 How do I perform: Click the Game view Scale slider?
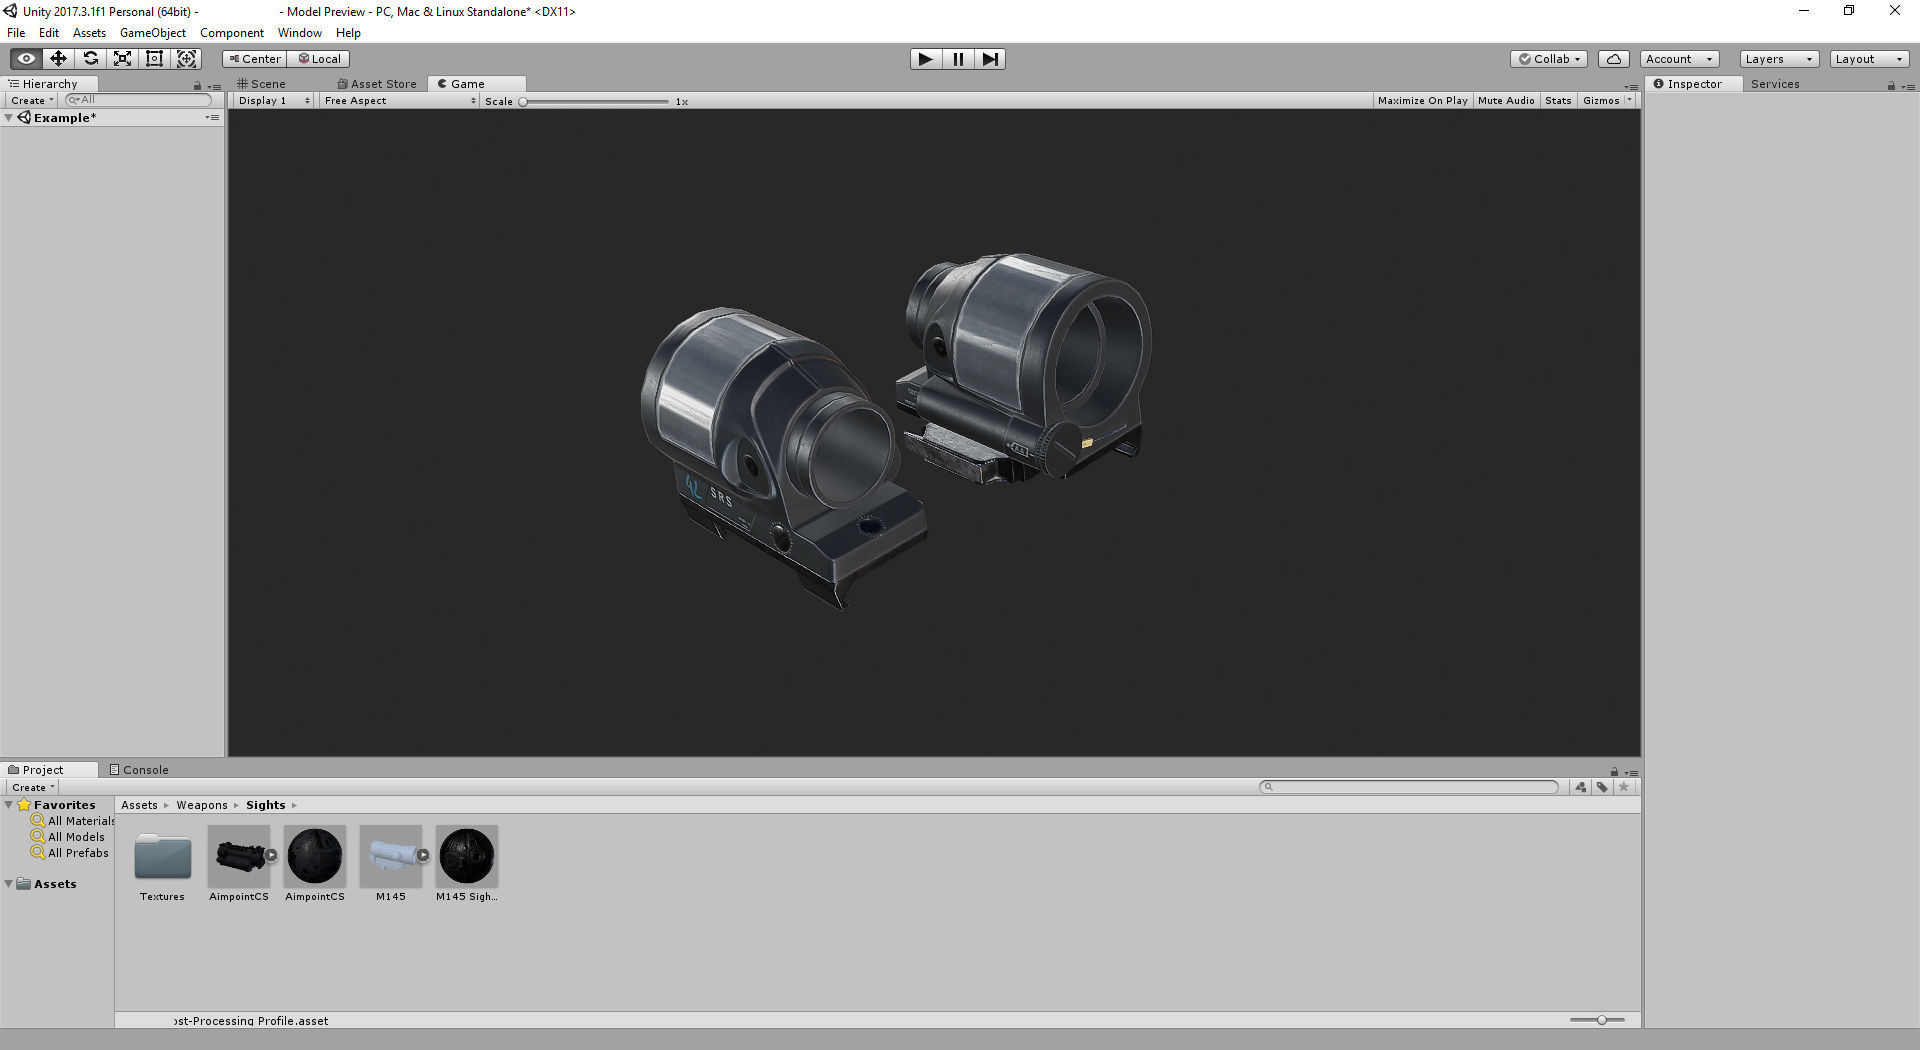click(594, 102)
